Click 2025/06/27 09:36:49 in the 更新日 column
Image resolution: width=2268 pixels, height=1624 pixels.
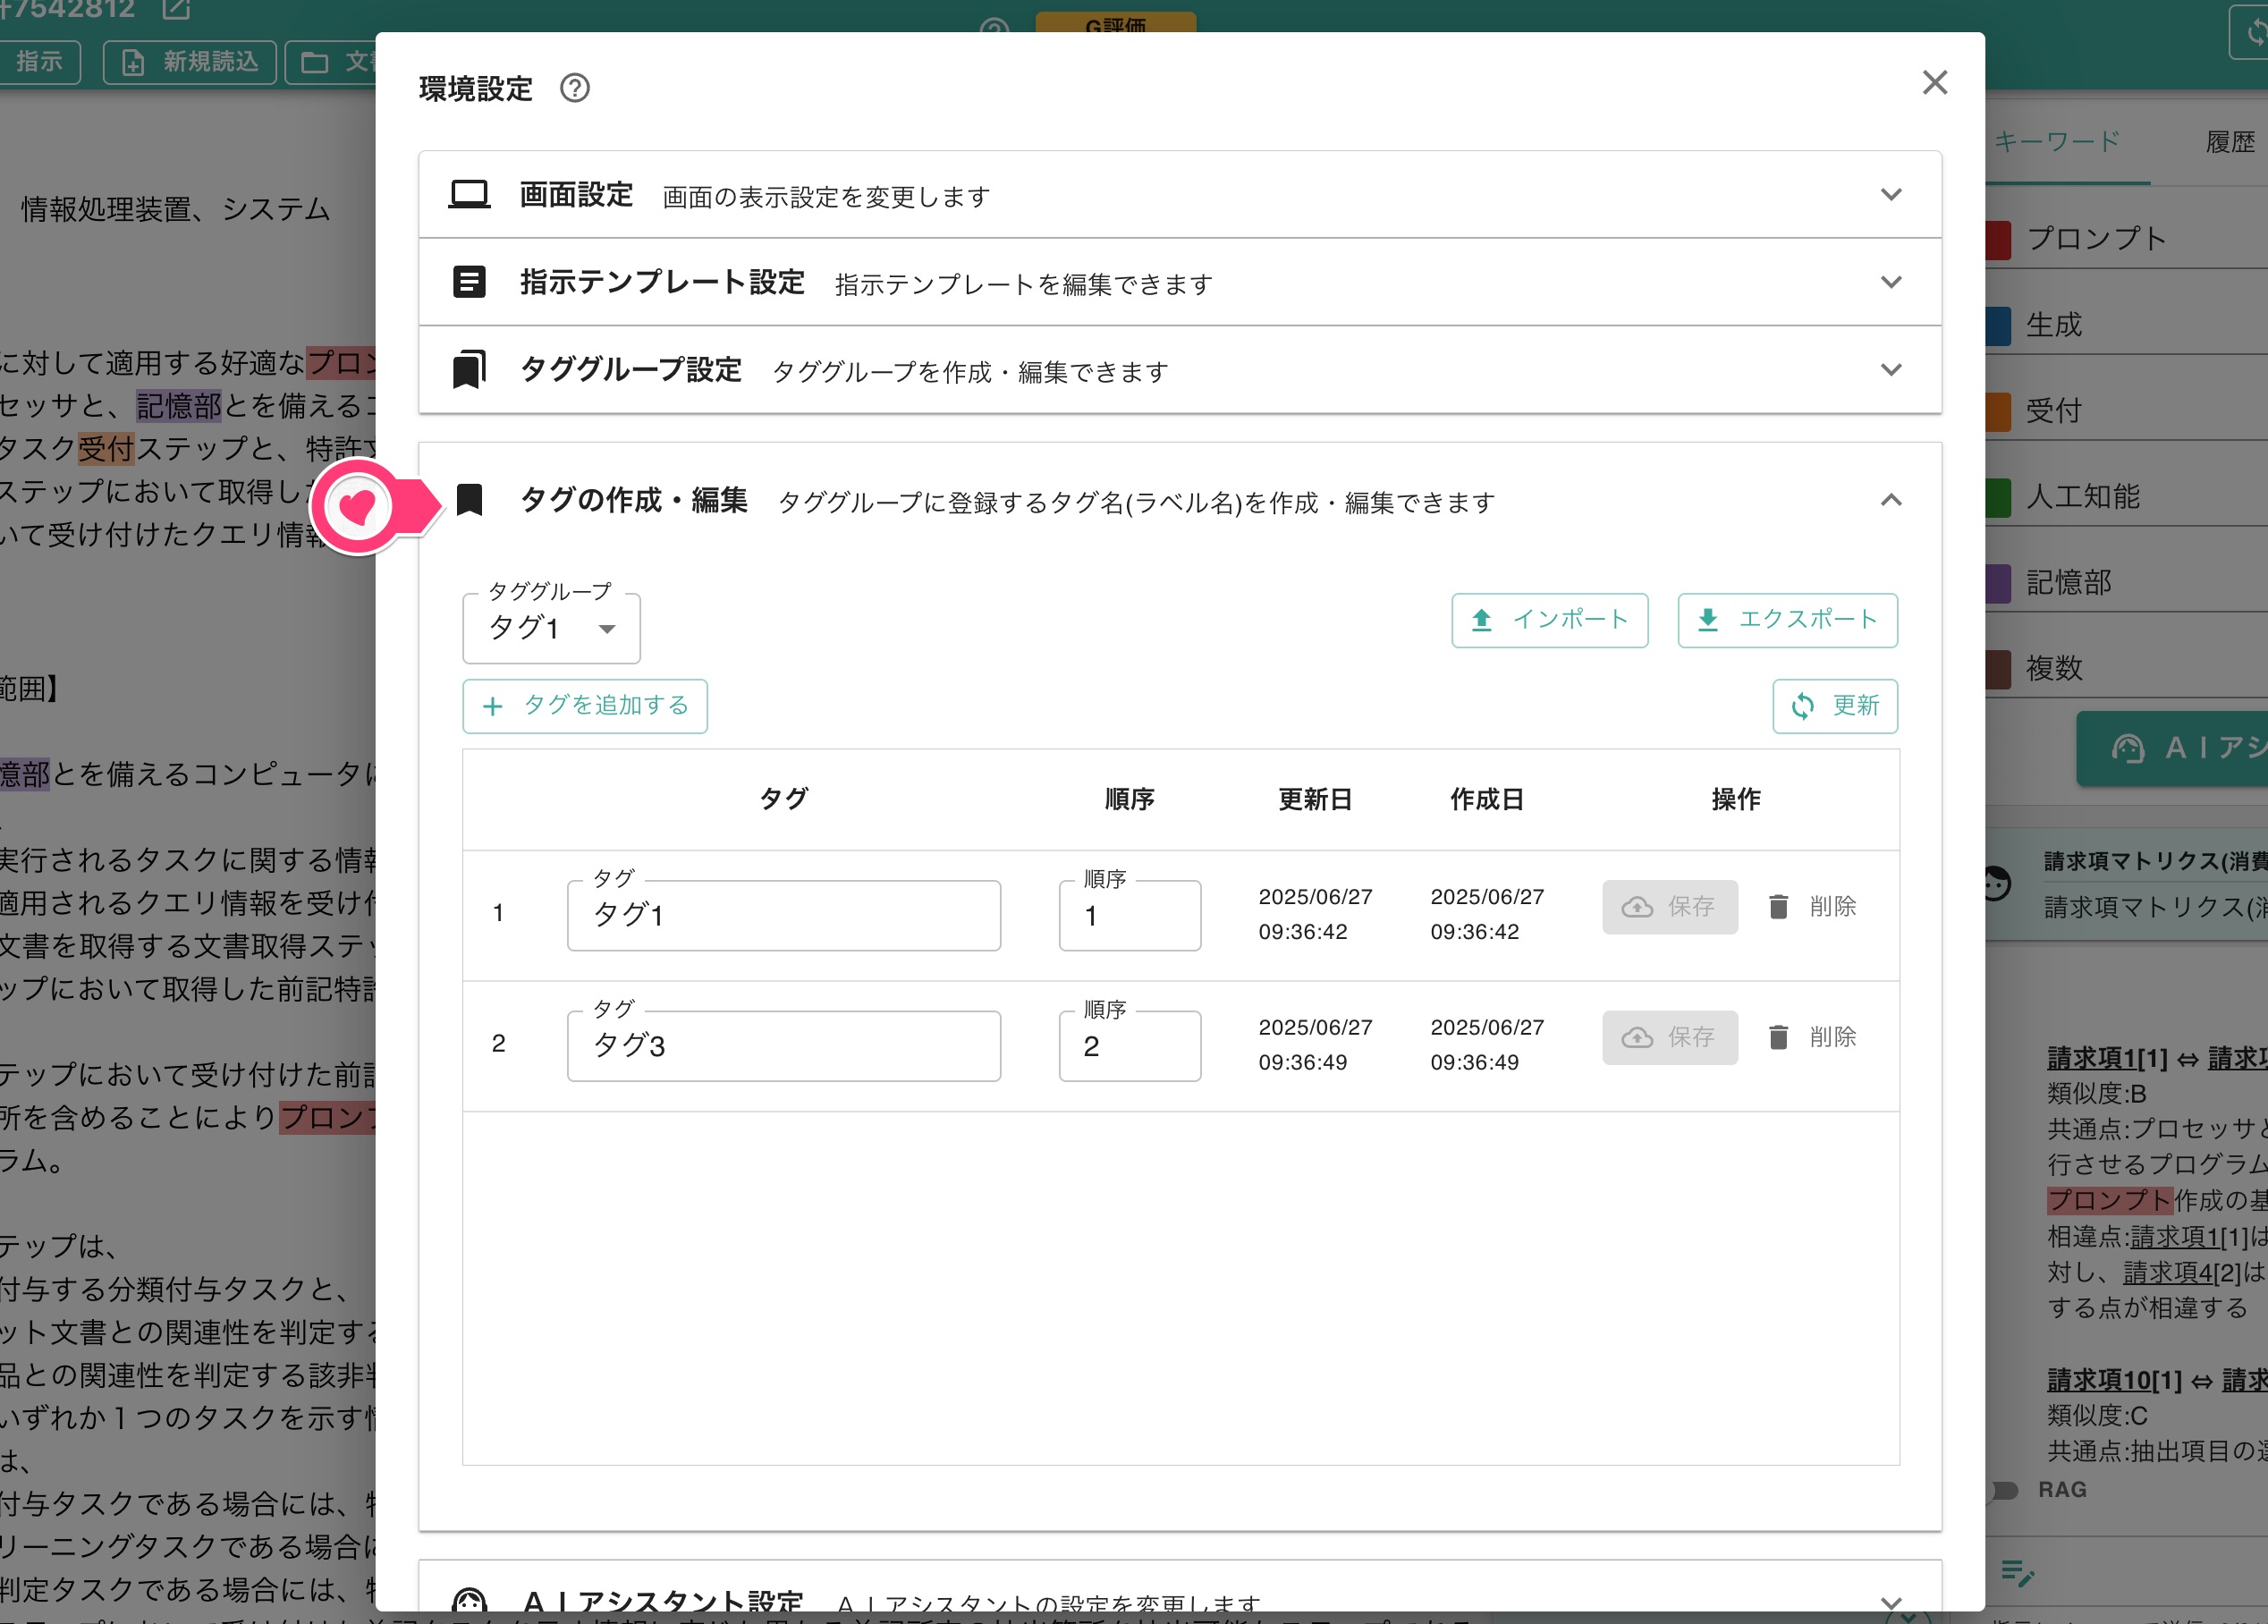[x=1314, y=1045]
